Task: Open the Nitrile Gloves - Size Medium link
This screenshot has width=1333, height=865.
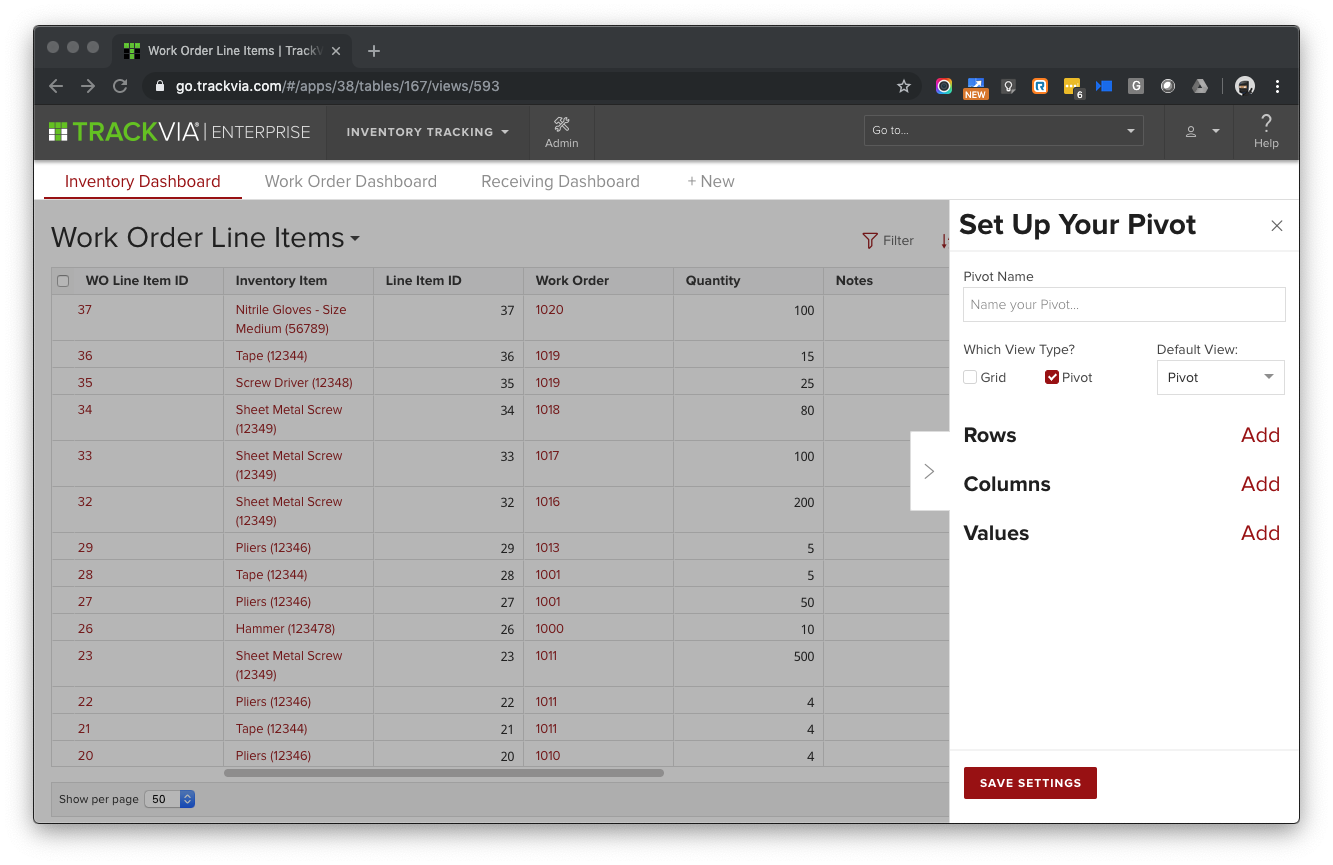Action: pyautogui.click(x=291, y=319)
